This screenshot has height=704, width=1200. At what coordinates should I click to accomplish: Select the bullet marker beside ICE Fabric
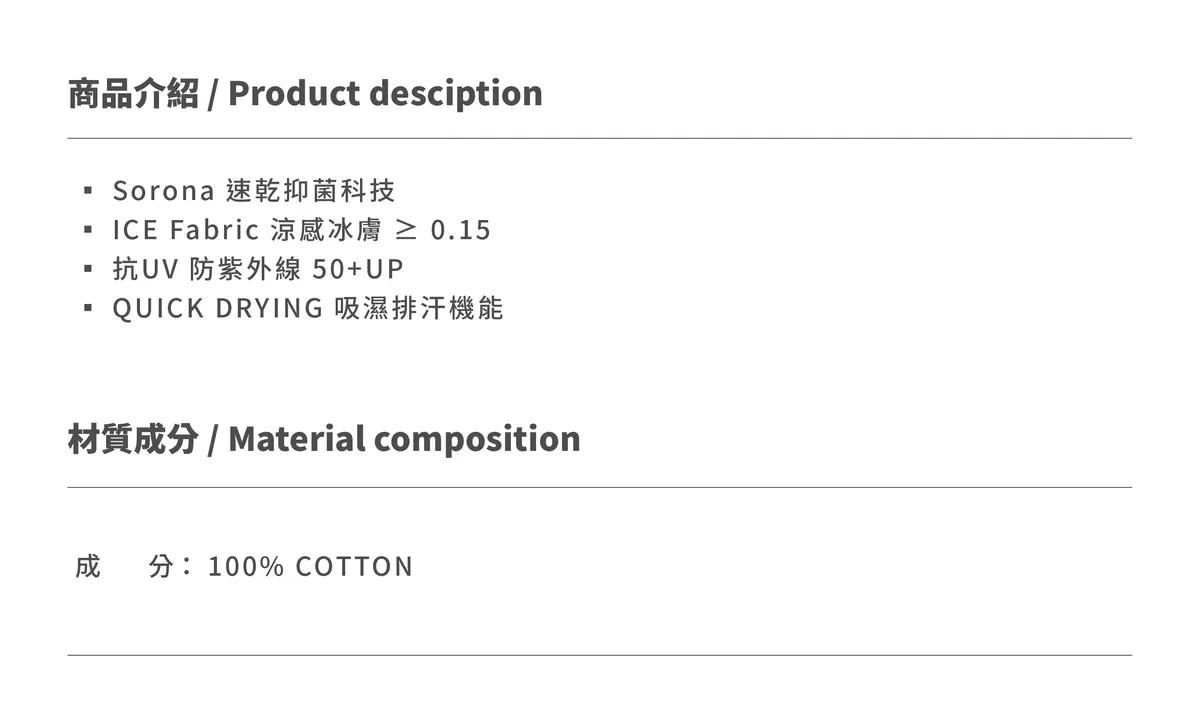(88, 230)
